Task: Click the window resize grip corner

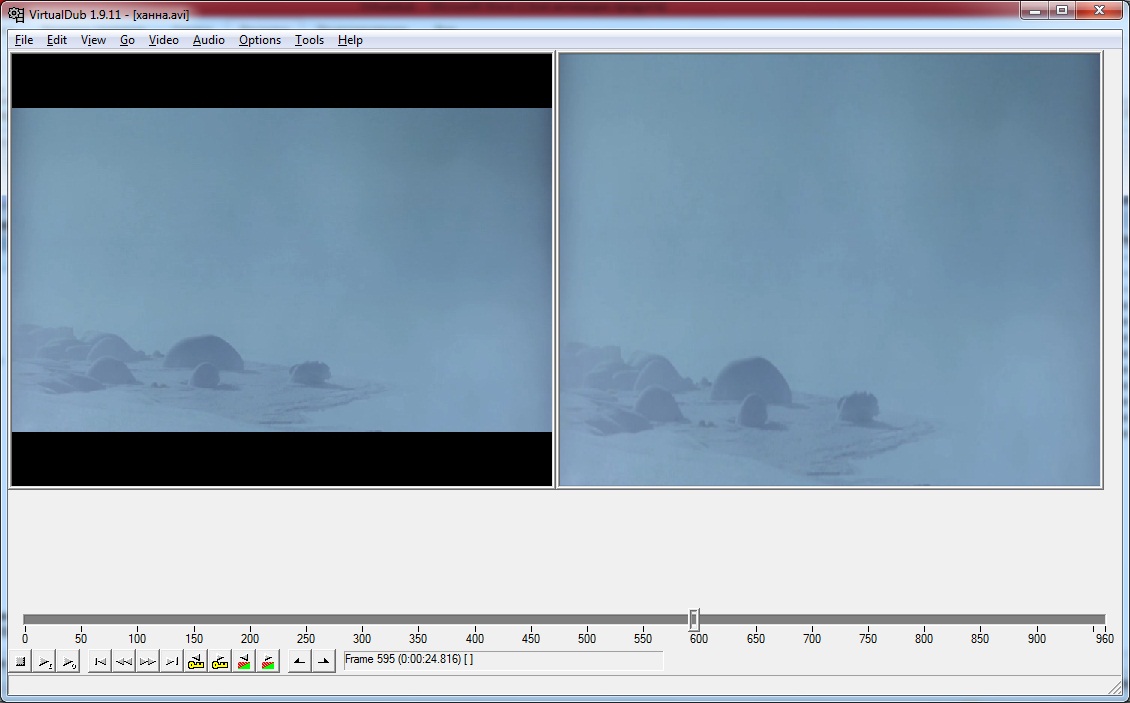Action: tap(1114, 689)
